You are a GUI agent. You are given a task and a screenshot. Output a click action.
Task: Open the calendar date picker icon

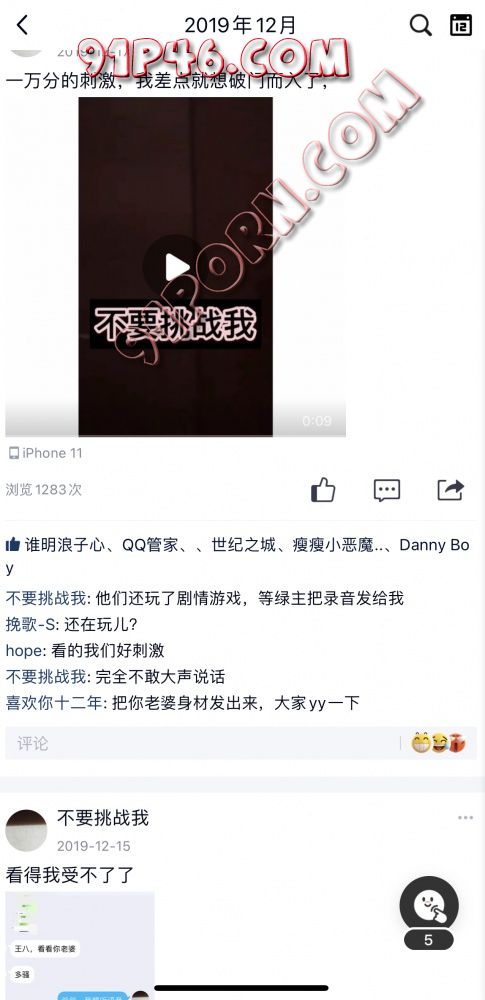pyautogui.click(x=461, y=25)
